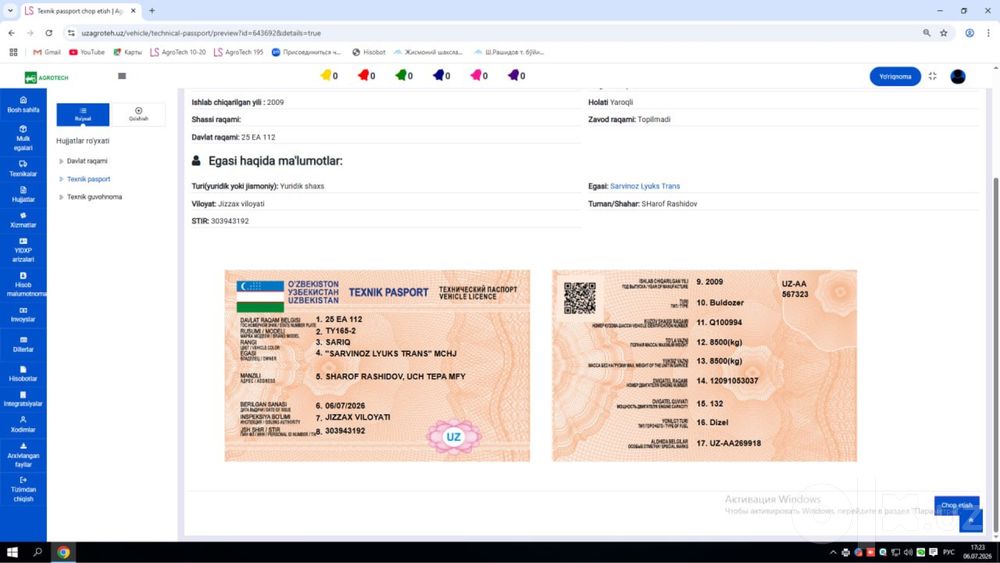Open Xodimlar sidebar section

[23, 425]
